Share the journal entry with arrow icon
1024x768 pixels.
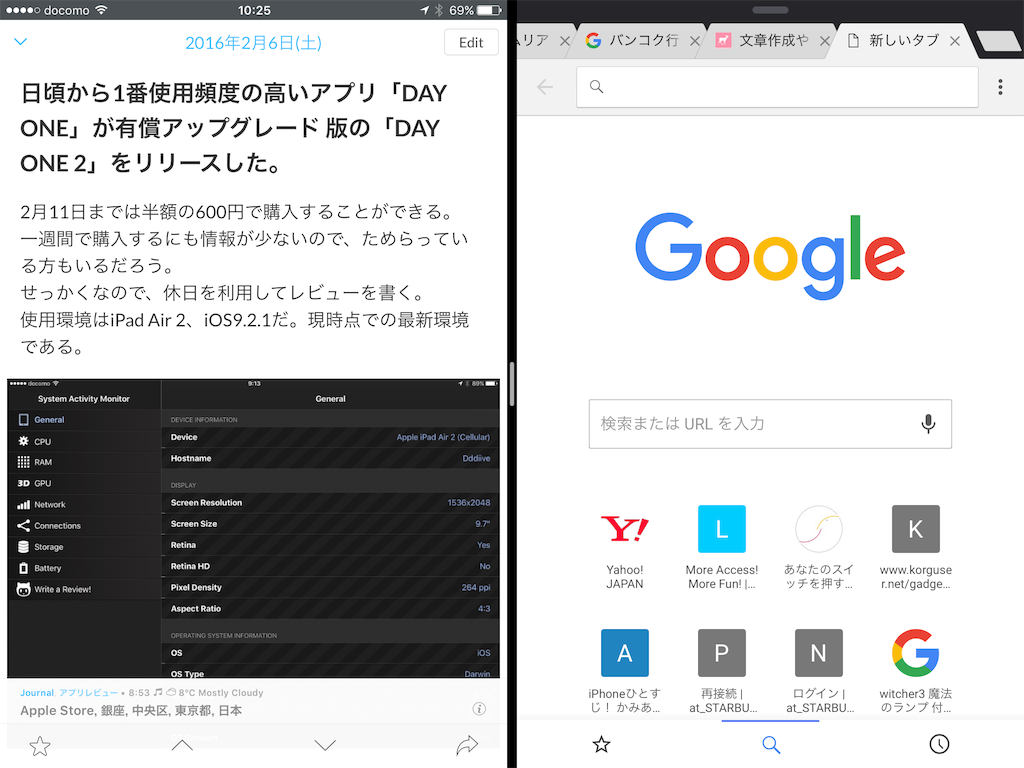pos(468,744)
